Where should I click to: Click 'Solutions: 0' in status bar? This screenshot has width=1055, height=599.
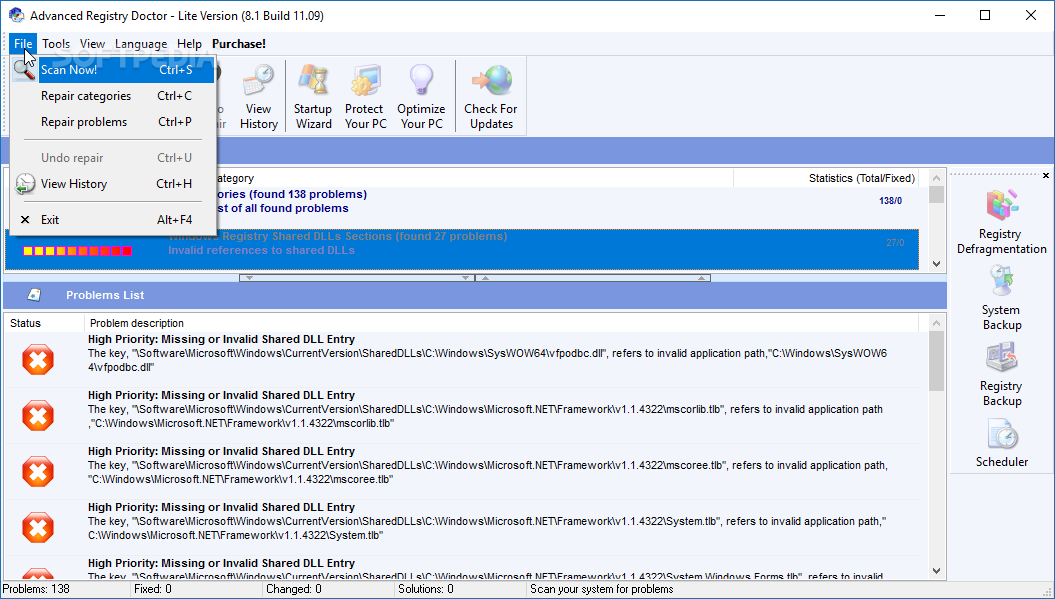click(x=426, y=589)
